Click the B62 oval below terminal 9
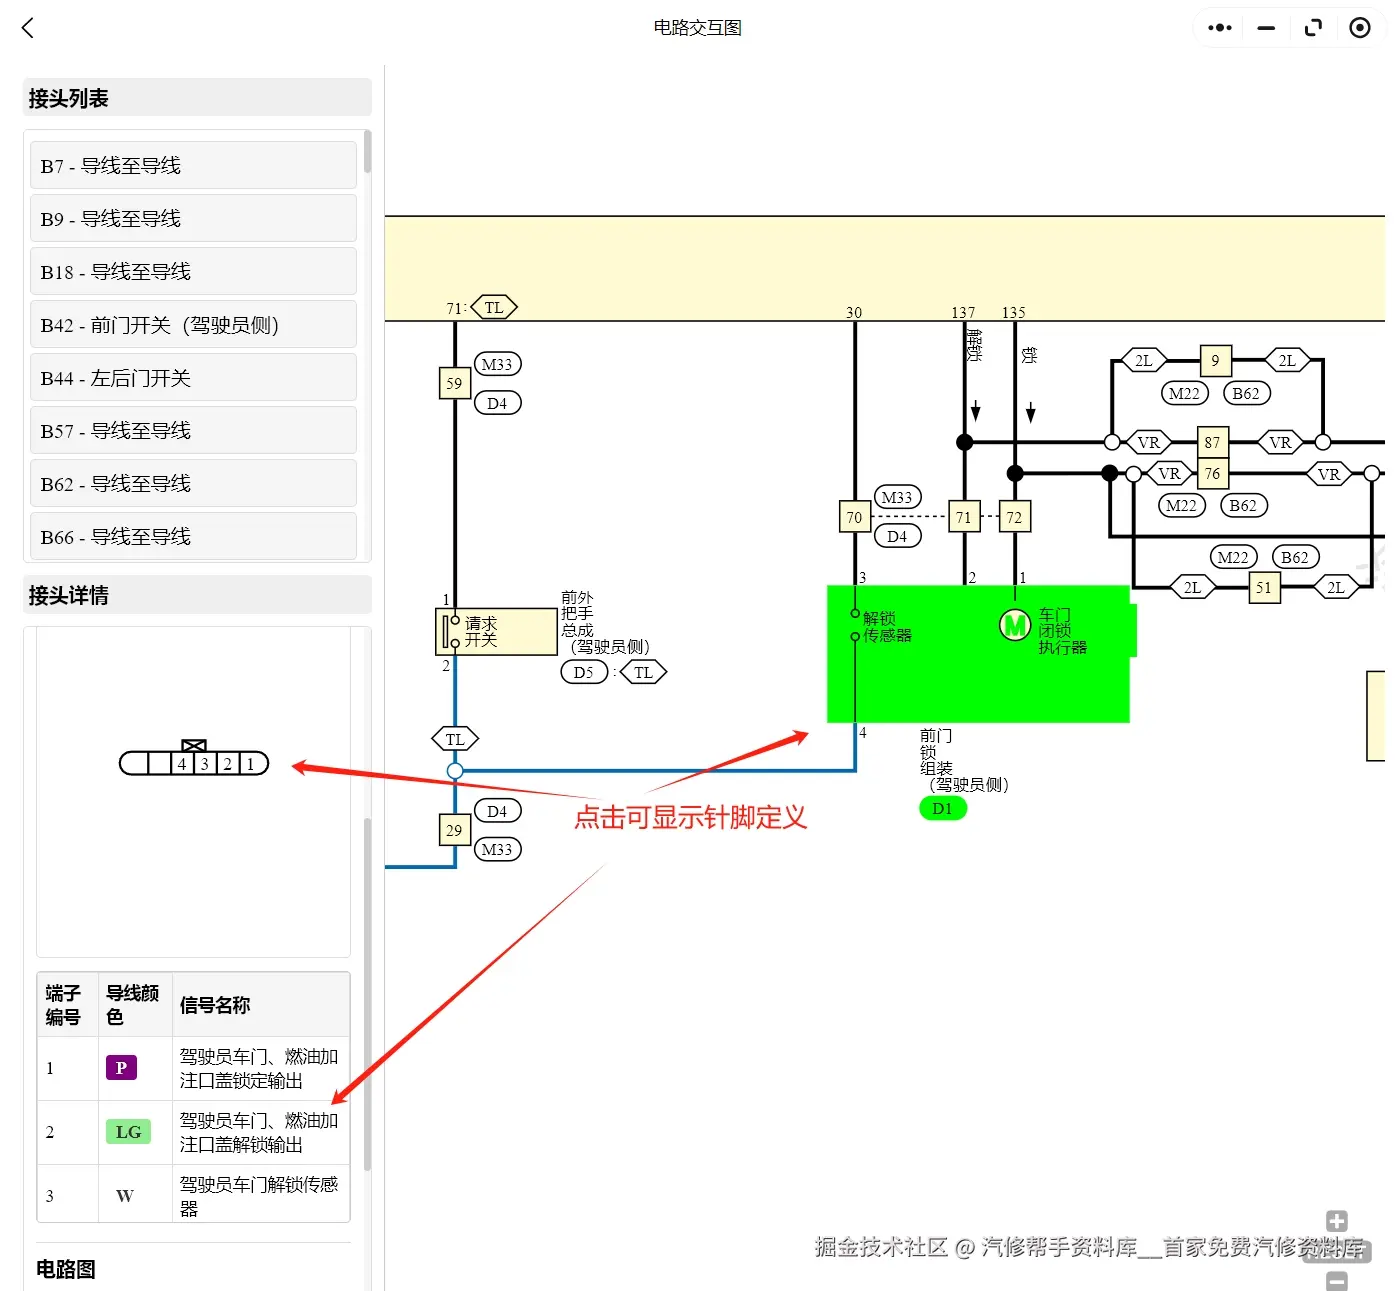 [1246, 393]
